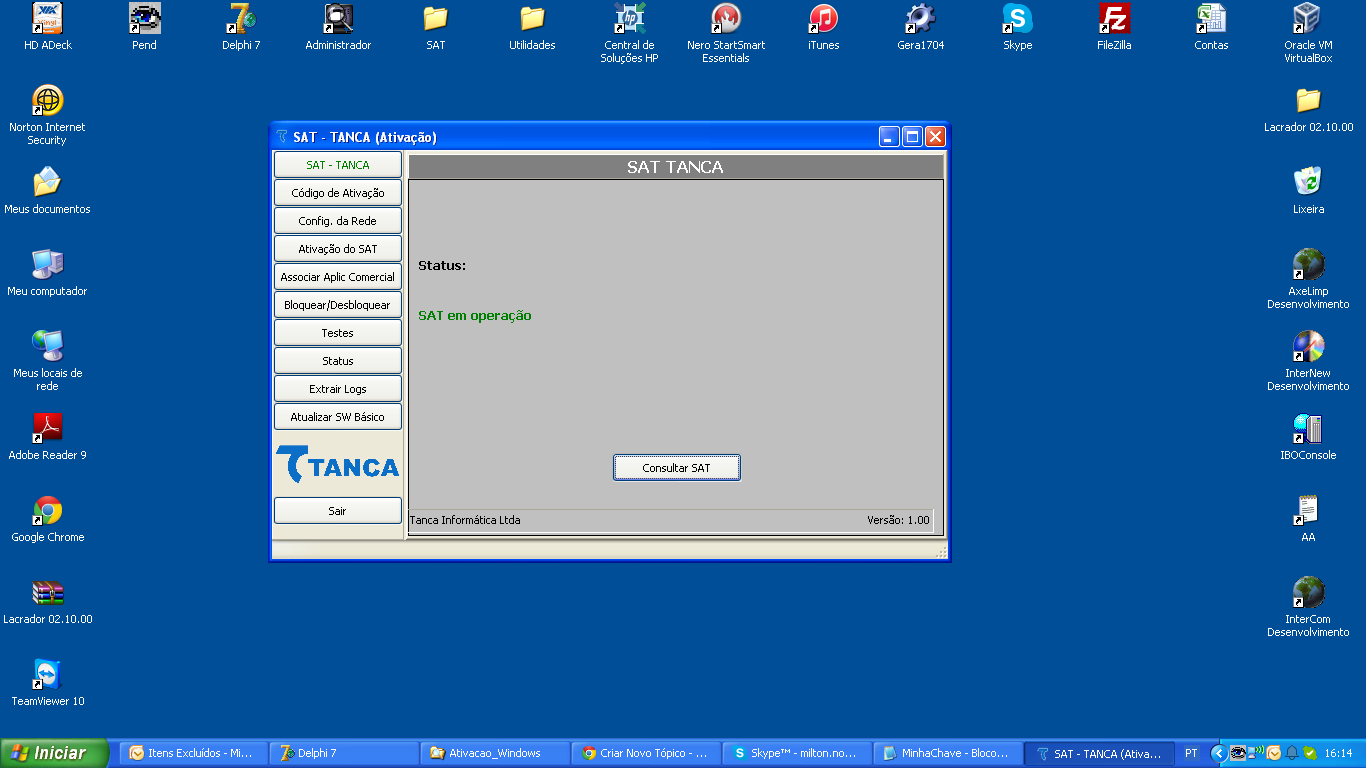Open the Status section
1366x768 pixels.
[x=338, y=361]
